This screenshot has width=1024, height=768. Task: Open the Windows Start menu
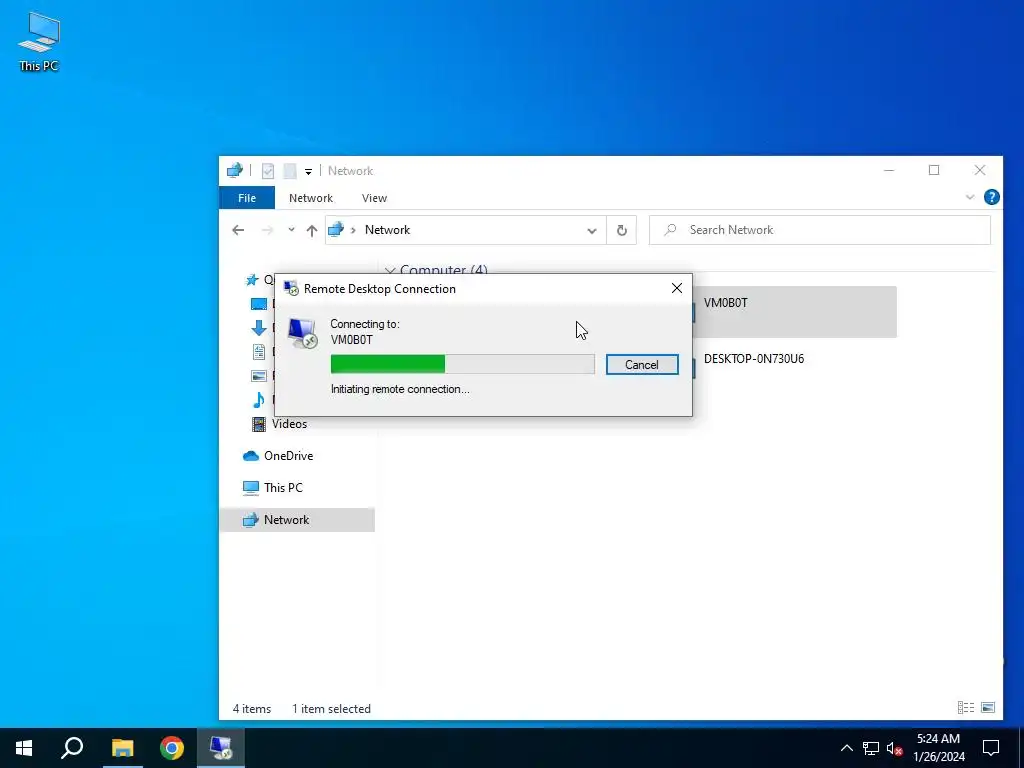click(x=24, y=748)
